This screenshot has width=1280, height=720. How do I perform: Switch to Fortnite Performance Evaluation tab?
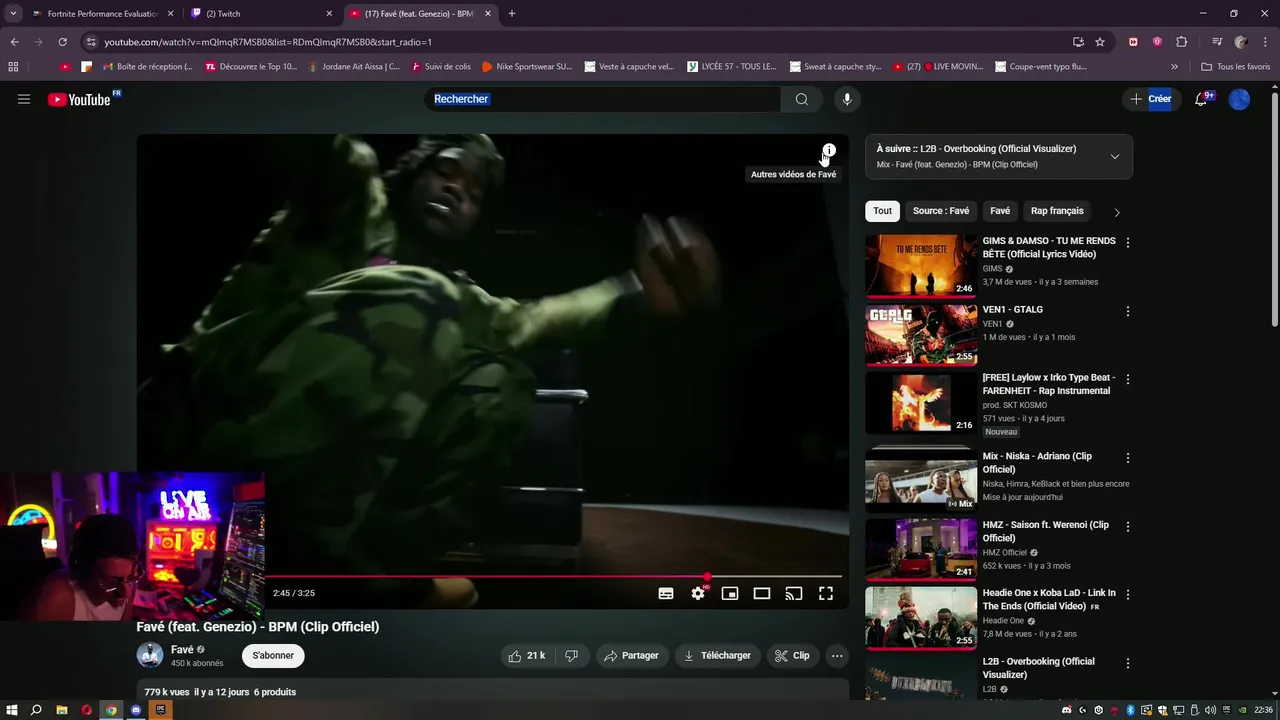click(x=102, y=14)
